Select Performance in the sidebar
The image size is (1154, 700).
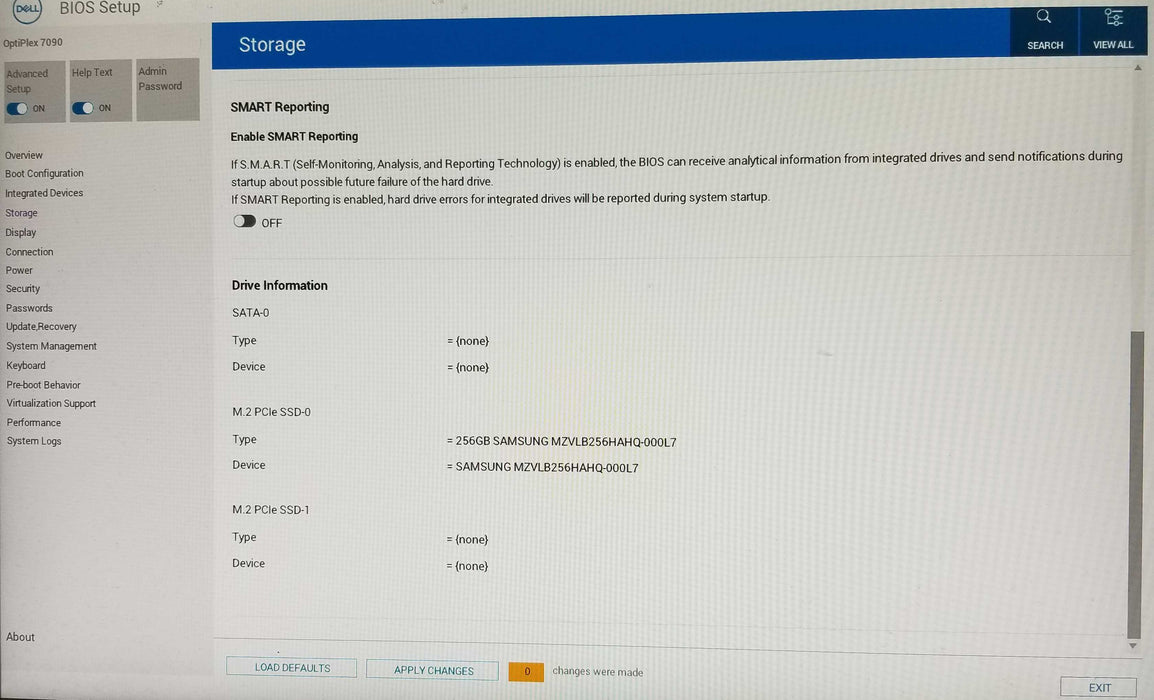coord(34,423)
